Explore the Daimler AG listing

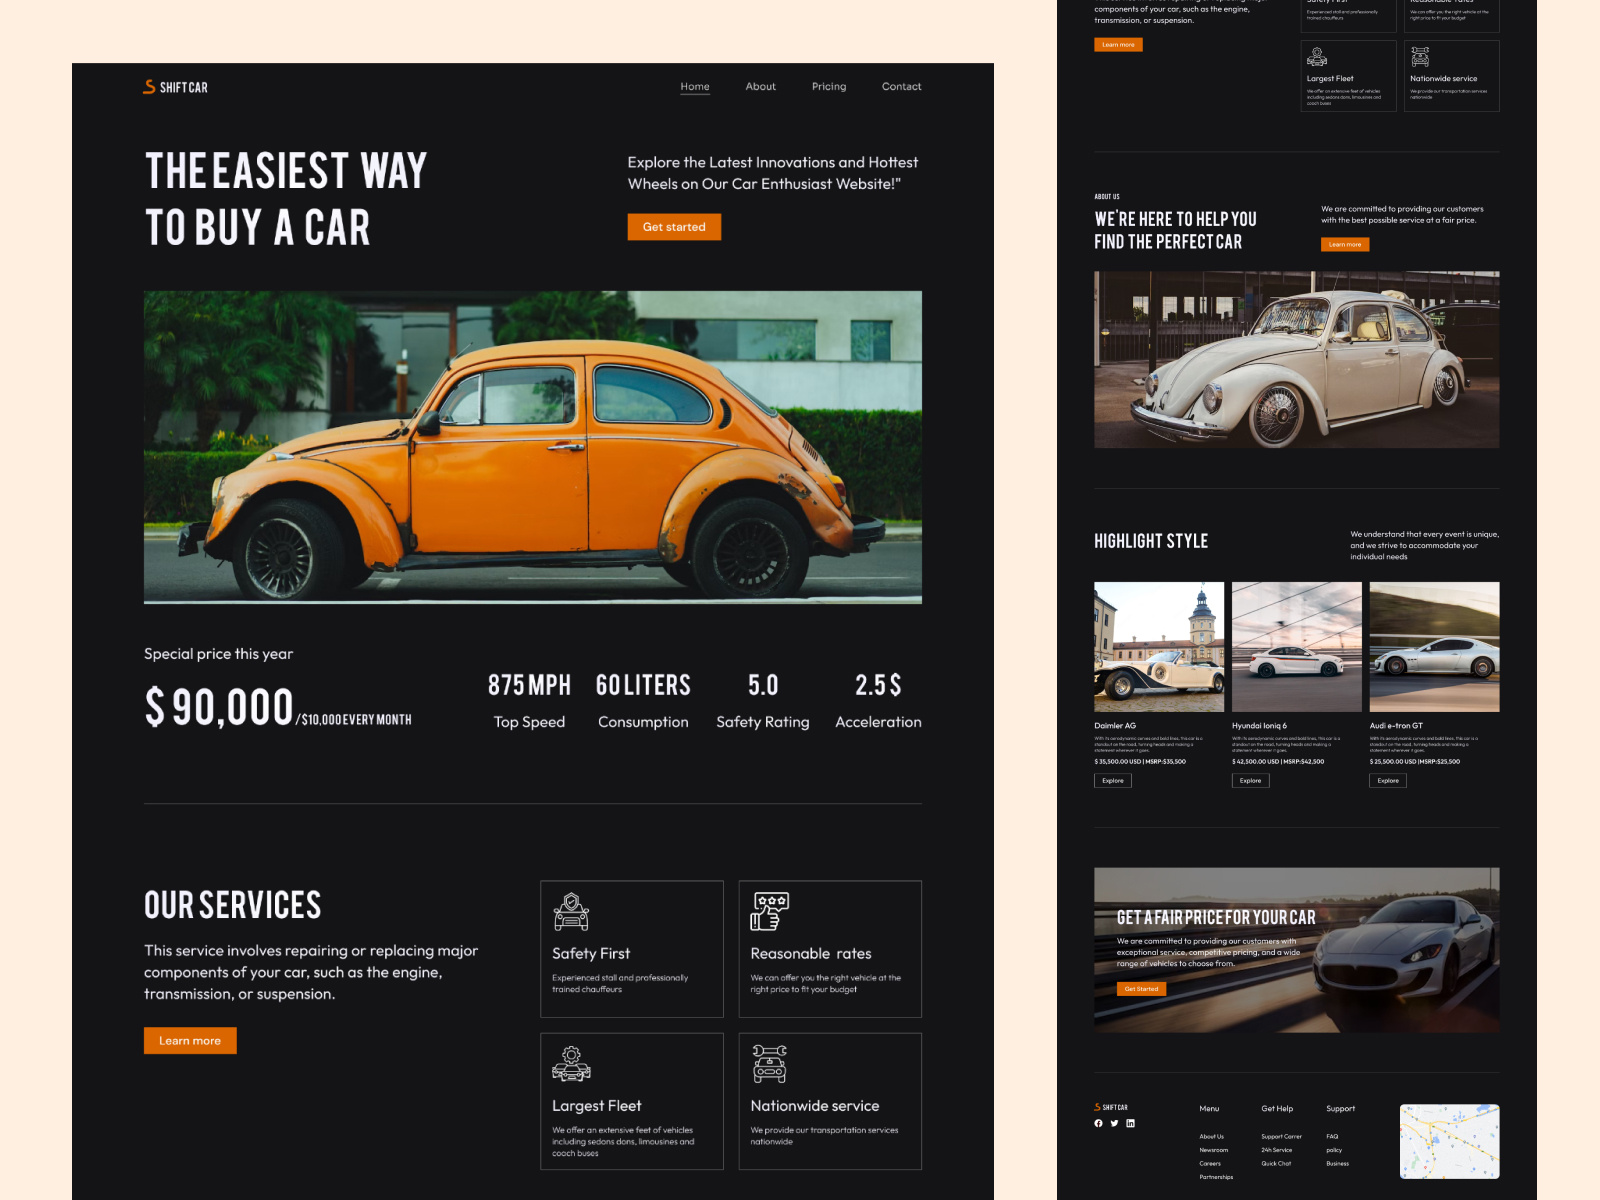tap(1112, 780)
